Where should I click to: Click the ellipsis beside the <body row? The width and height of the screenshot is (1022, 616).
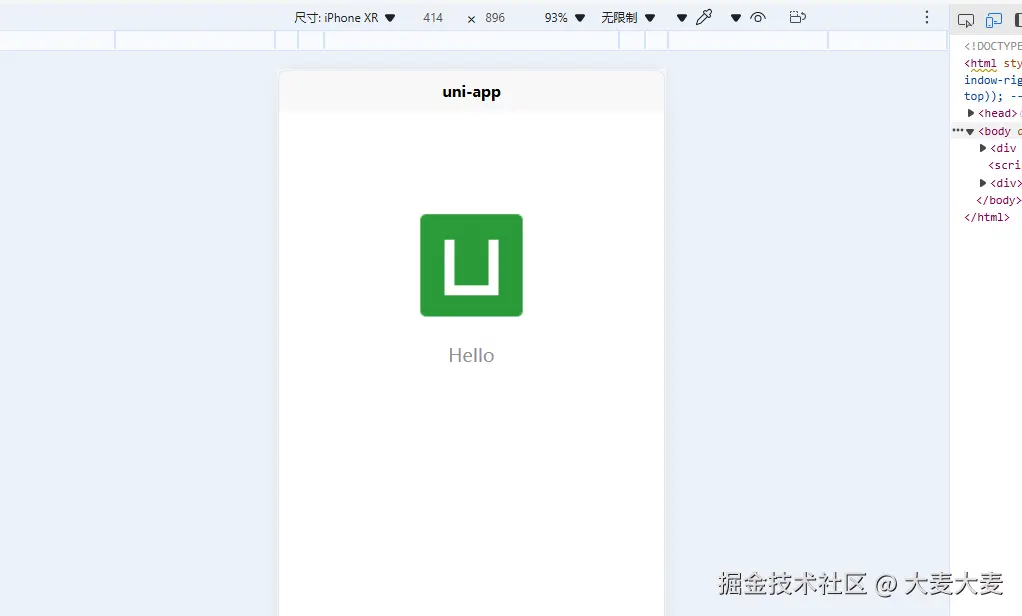(x=957, y=130)
